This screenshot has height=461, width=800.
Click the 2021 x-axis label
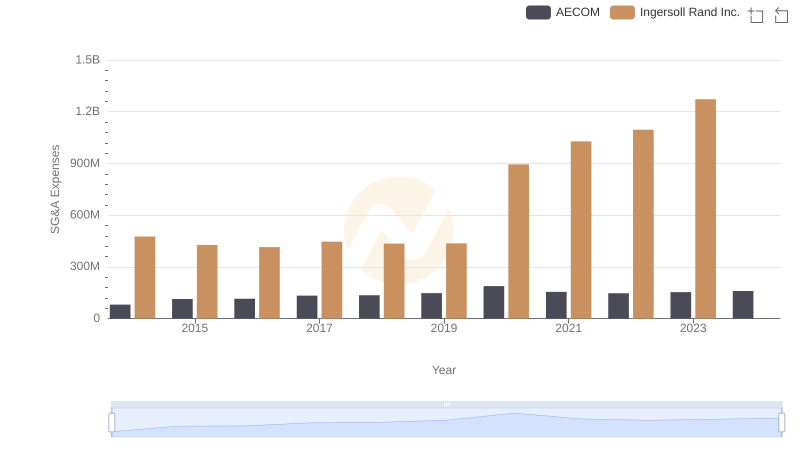(568, 328)
